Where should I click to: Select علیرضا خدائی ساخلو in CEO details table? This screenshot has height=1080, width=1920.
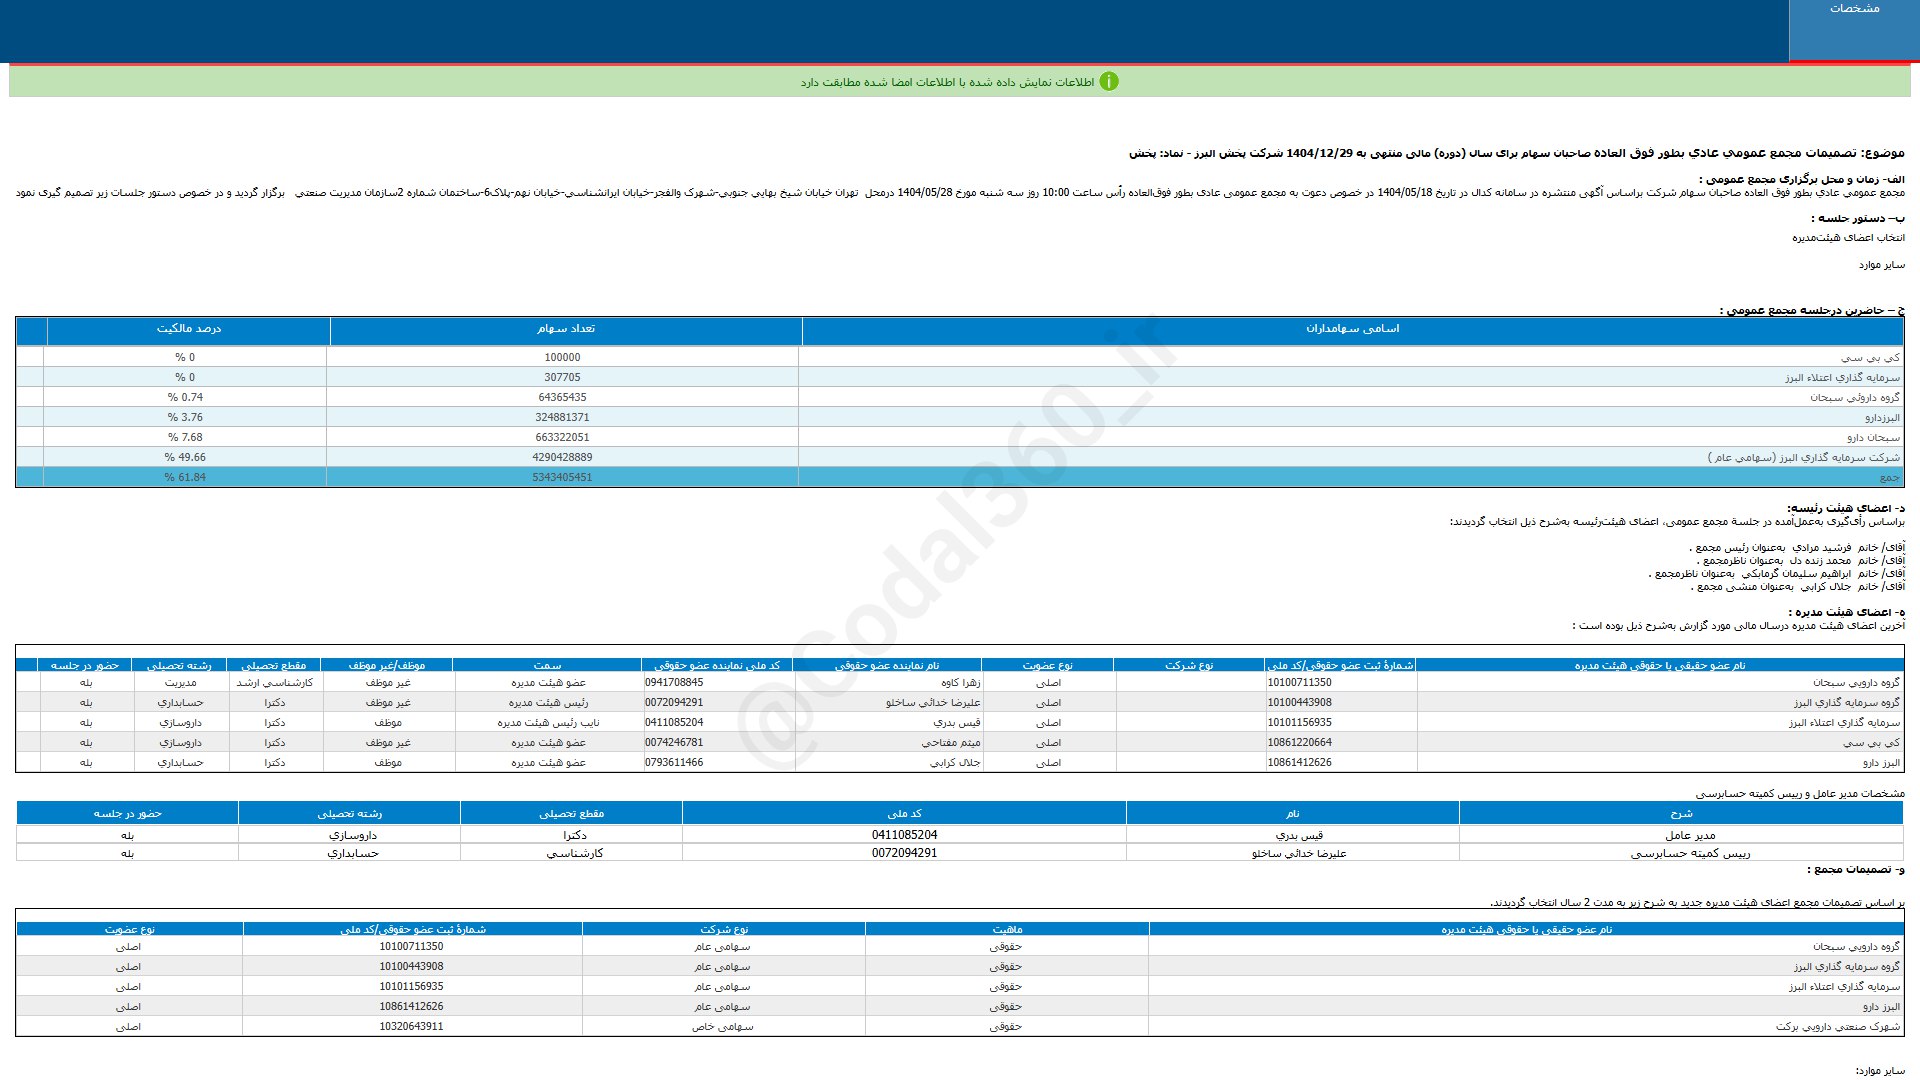(x=1299, y=854)
